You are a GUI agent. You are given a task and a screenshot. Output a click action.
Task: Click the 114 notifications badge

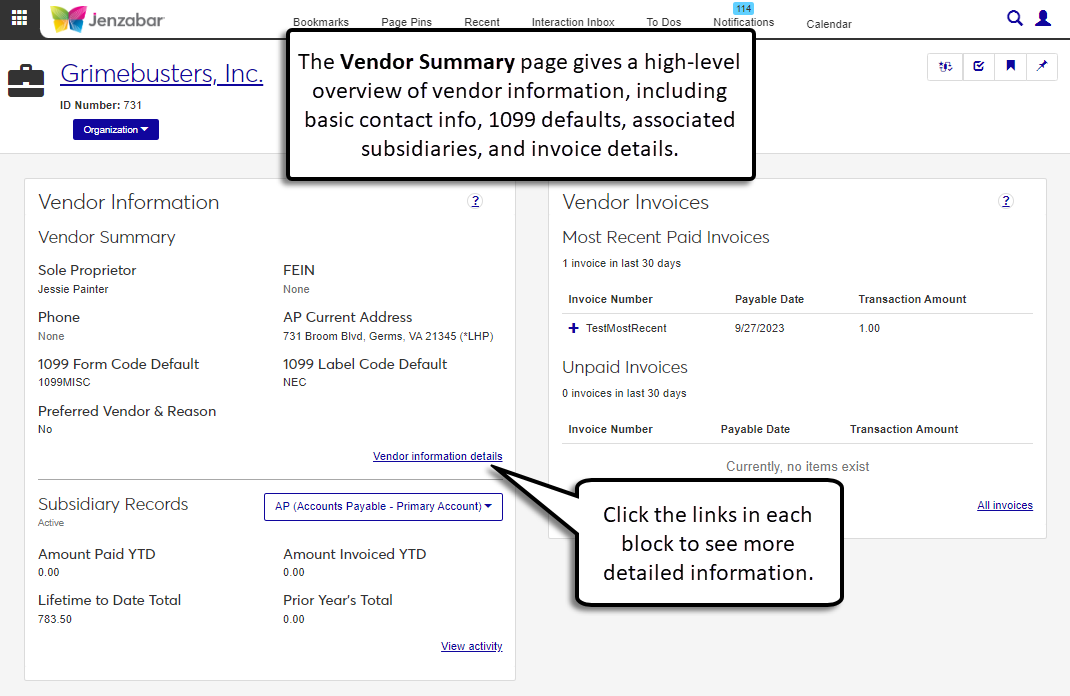743,9
